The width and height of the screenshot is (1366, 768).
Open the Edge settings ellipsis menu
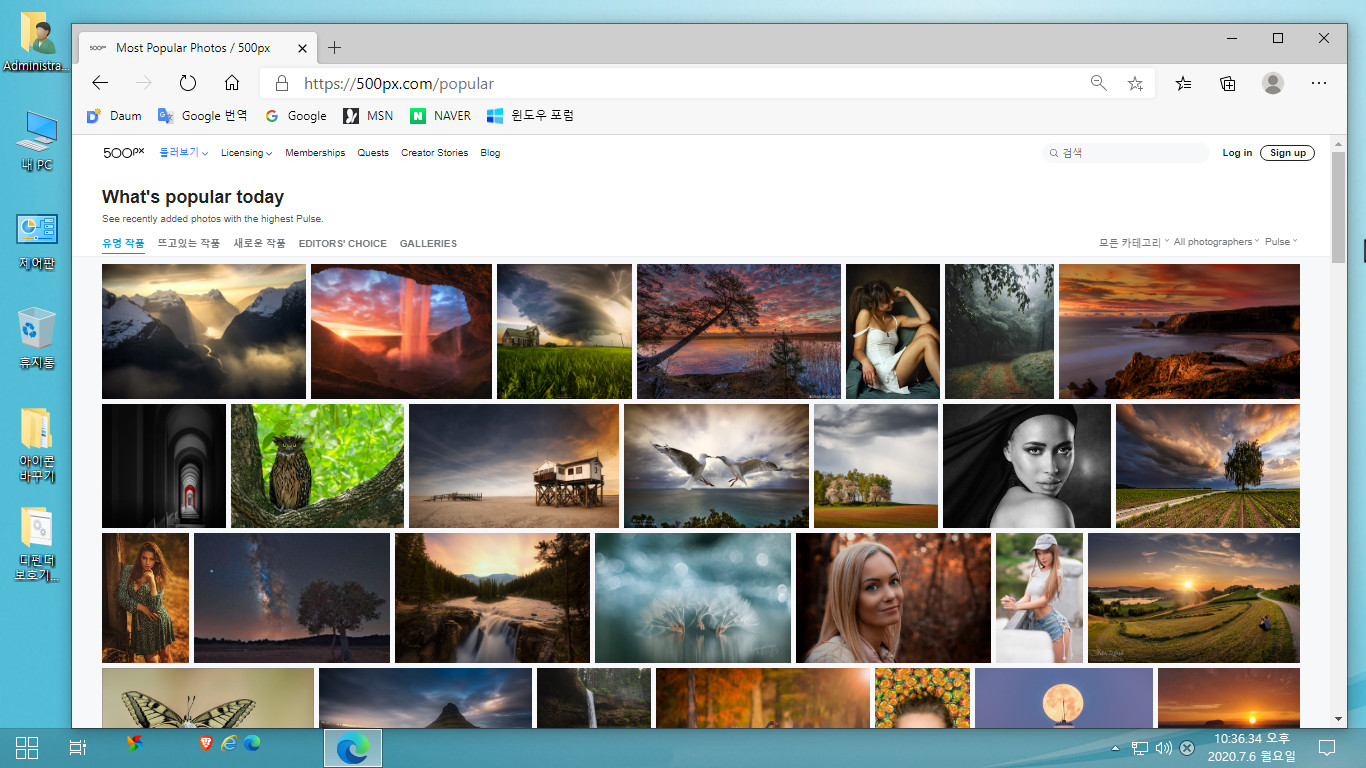point(1319,83)
